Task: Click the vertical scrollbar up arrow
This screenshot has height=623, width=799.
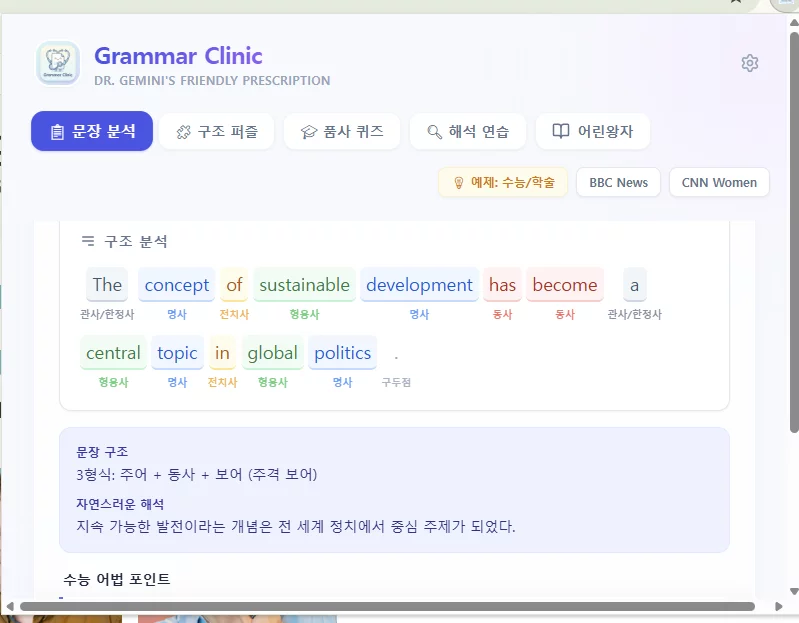Action: tap(794, 22)
